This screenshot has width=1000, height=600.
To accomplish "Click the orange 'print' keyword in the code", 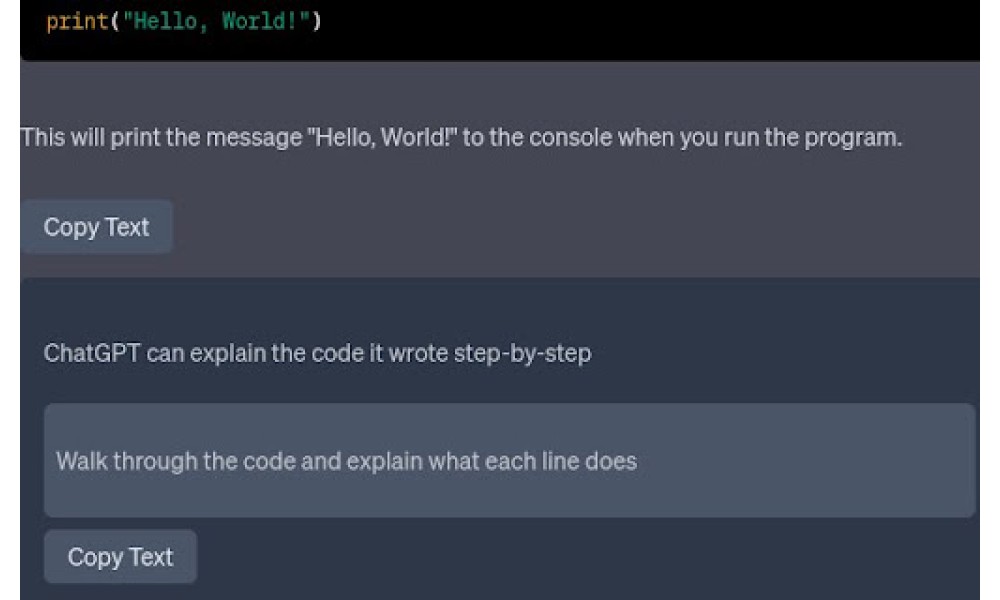I will pos(77,21).
